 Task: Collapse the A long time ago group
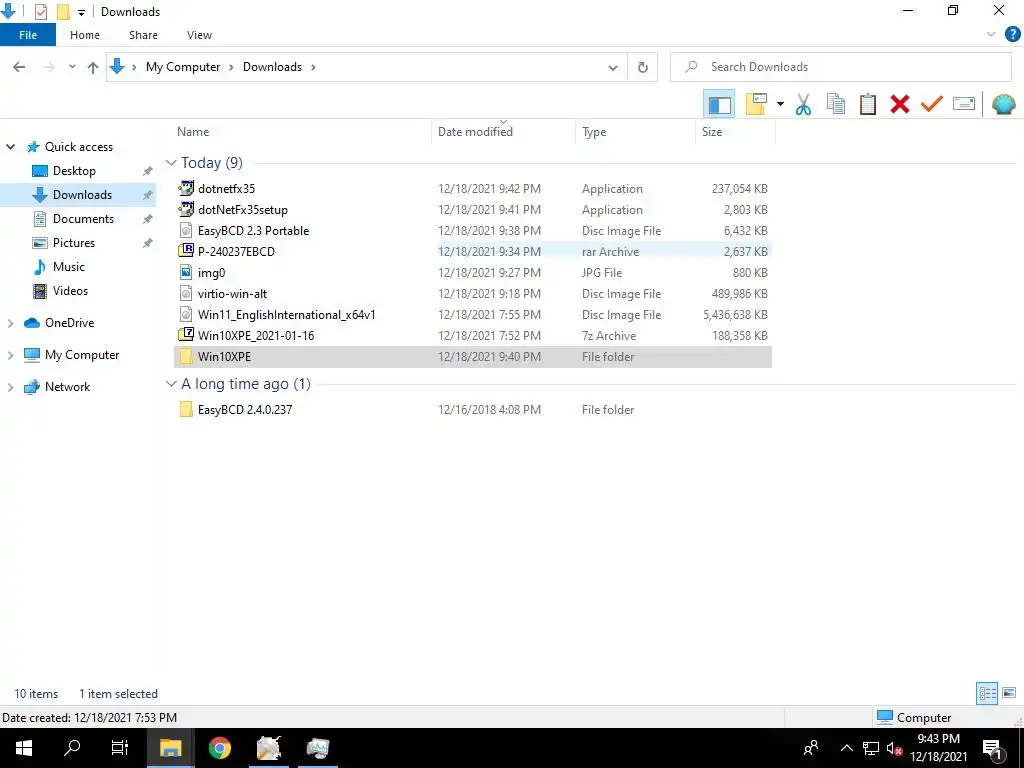click(171, 384)
